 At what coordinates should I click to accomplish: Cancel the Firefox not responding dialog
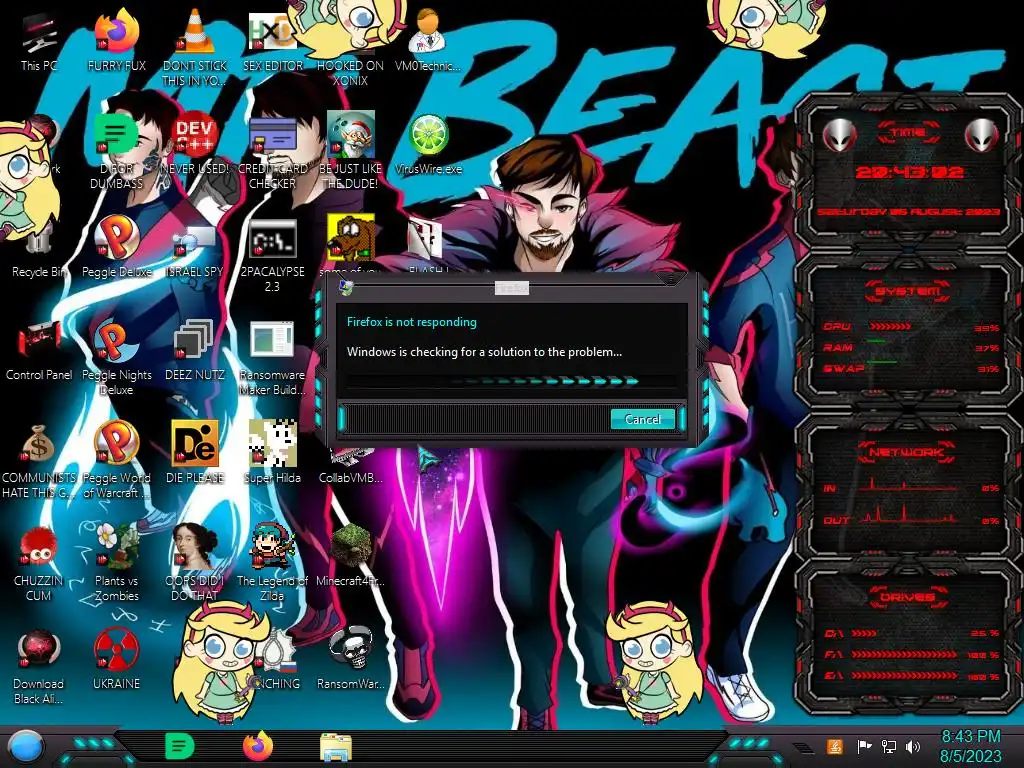tap(643, 419)
